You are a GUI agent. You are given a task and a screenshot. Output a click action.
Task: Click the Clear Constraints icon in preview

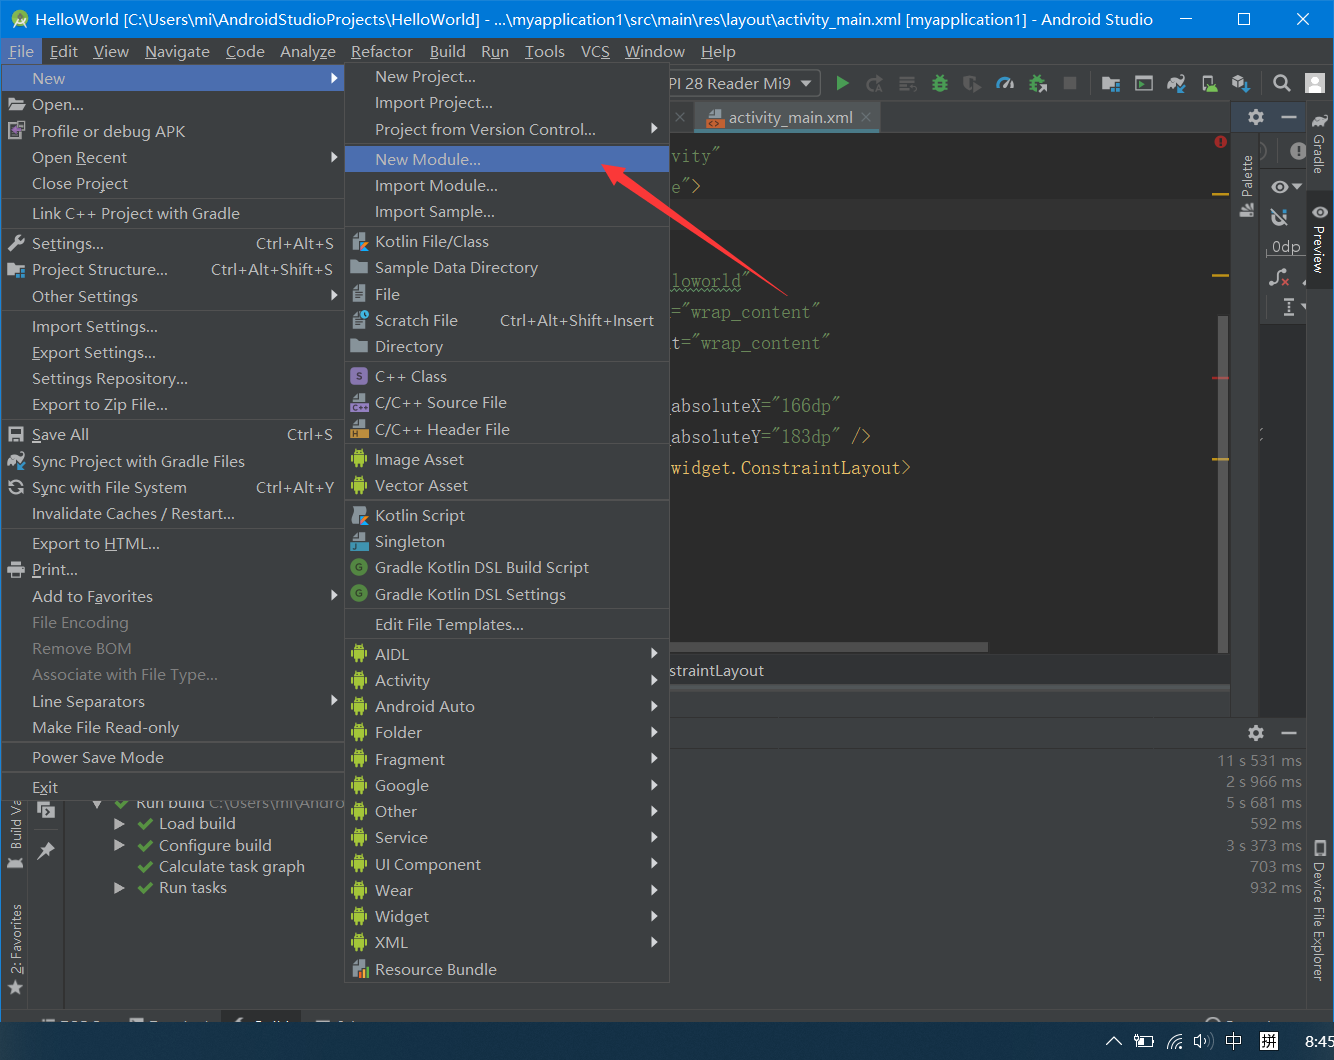pos(1279,278)
